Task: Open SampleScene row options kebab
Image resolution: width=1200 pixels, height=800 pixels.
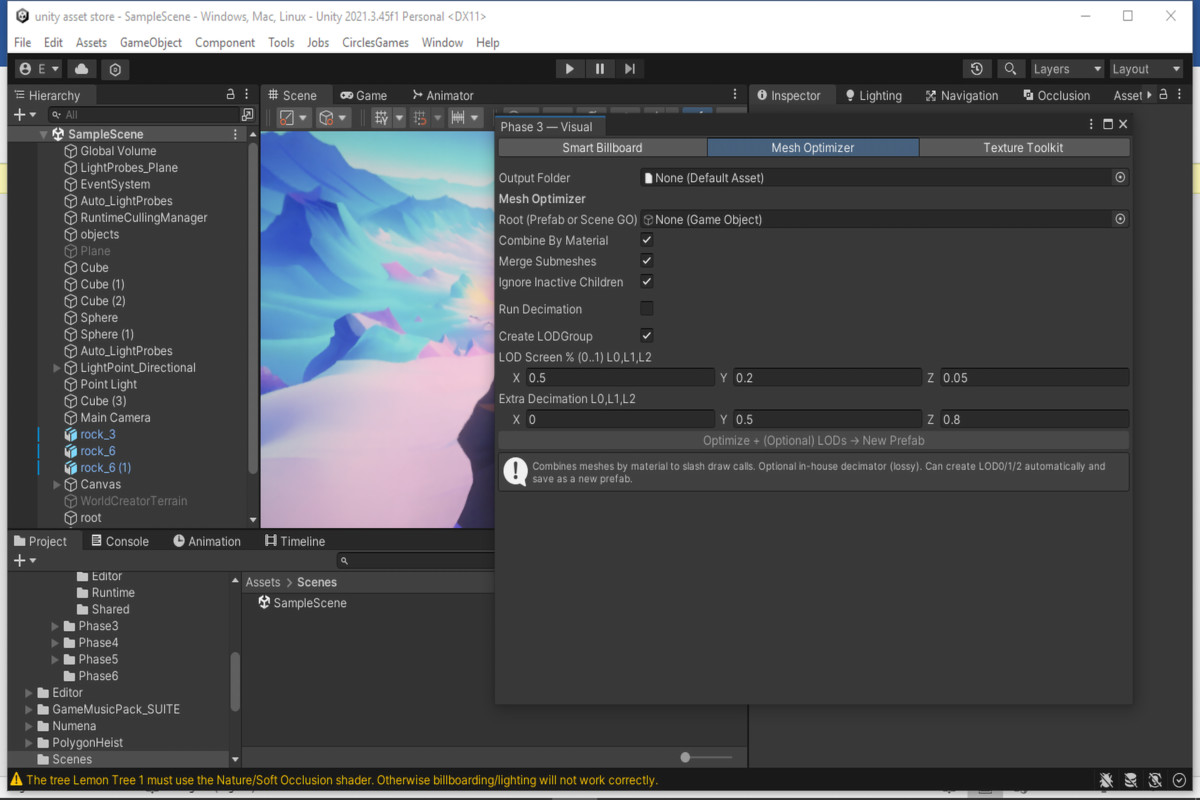Action: click(x=236, y=134)
